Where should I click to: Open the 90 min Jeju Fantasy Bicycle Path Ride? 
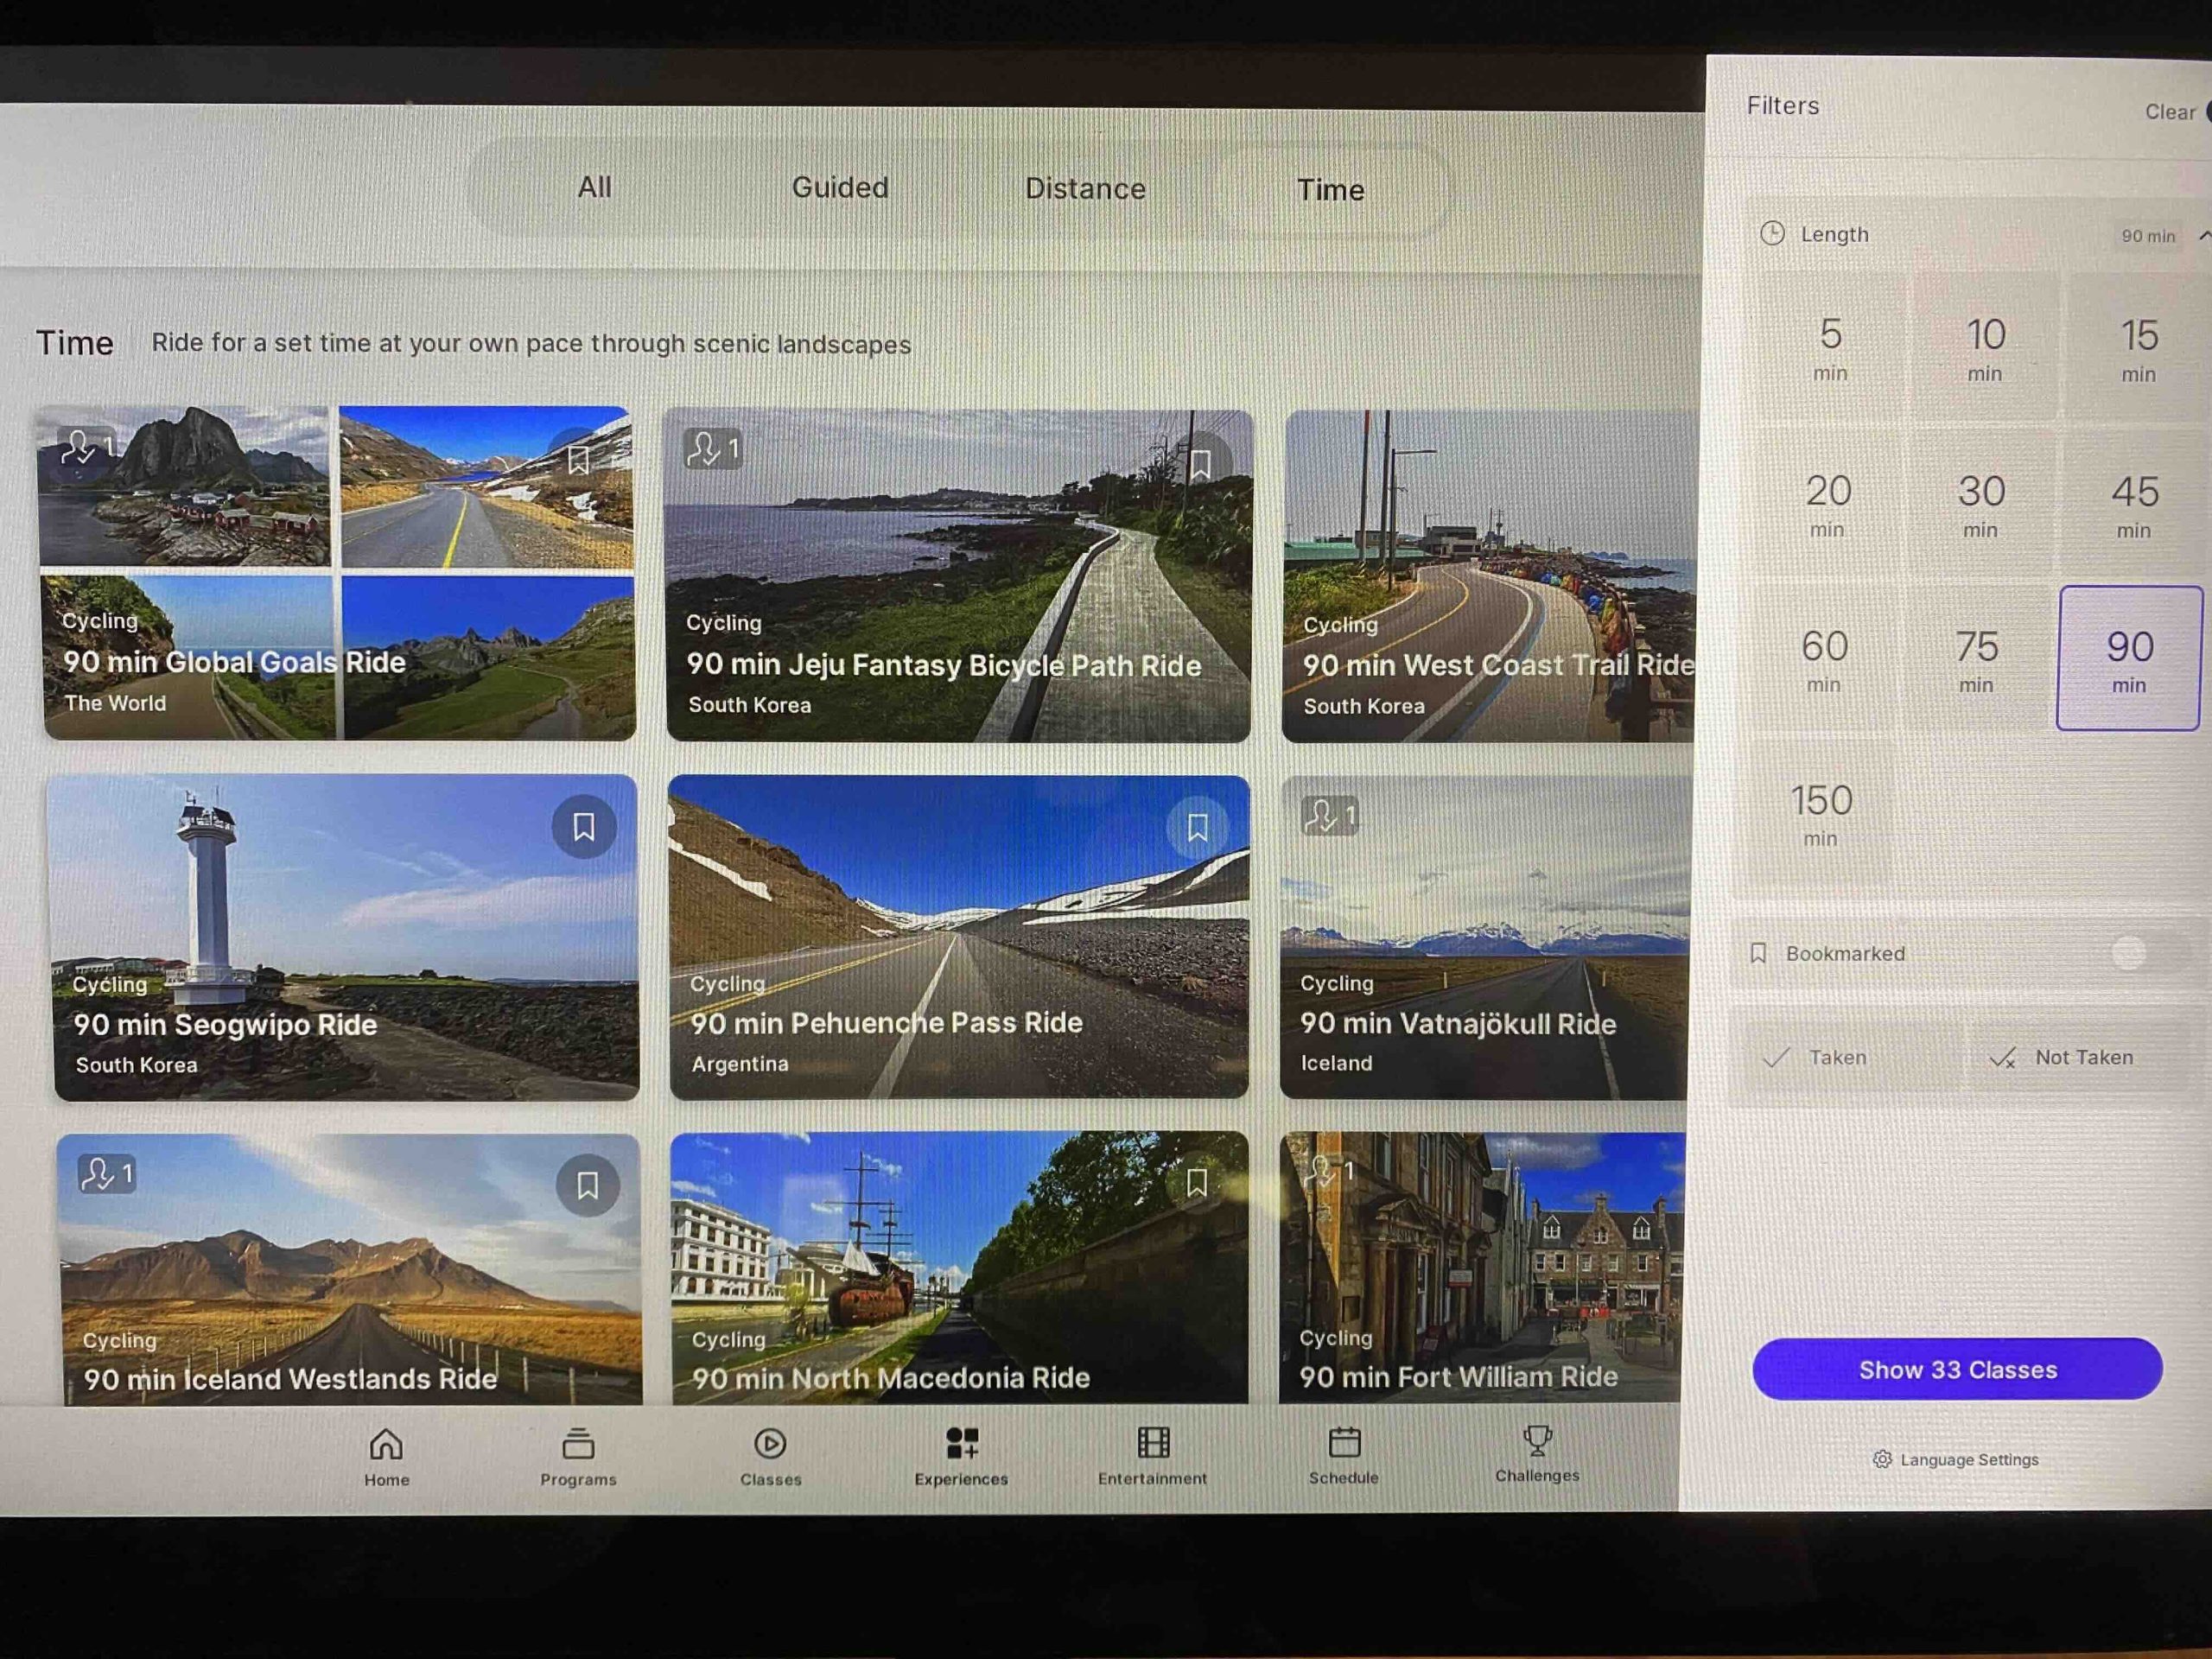point(958,575)
